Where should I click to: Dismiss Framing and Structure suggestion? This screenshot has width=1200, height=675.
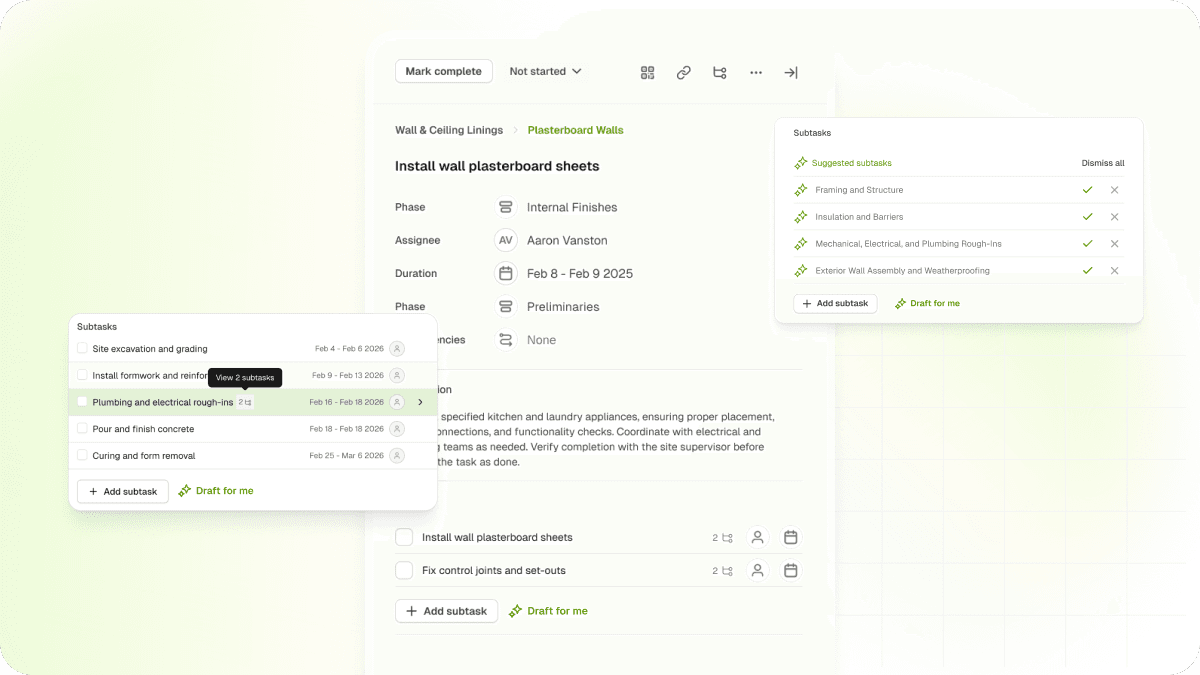[x=1114, y=190]
